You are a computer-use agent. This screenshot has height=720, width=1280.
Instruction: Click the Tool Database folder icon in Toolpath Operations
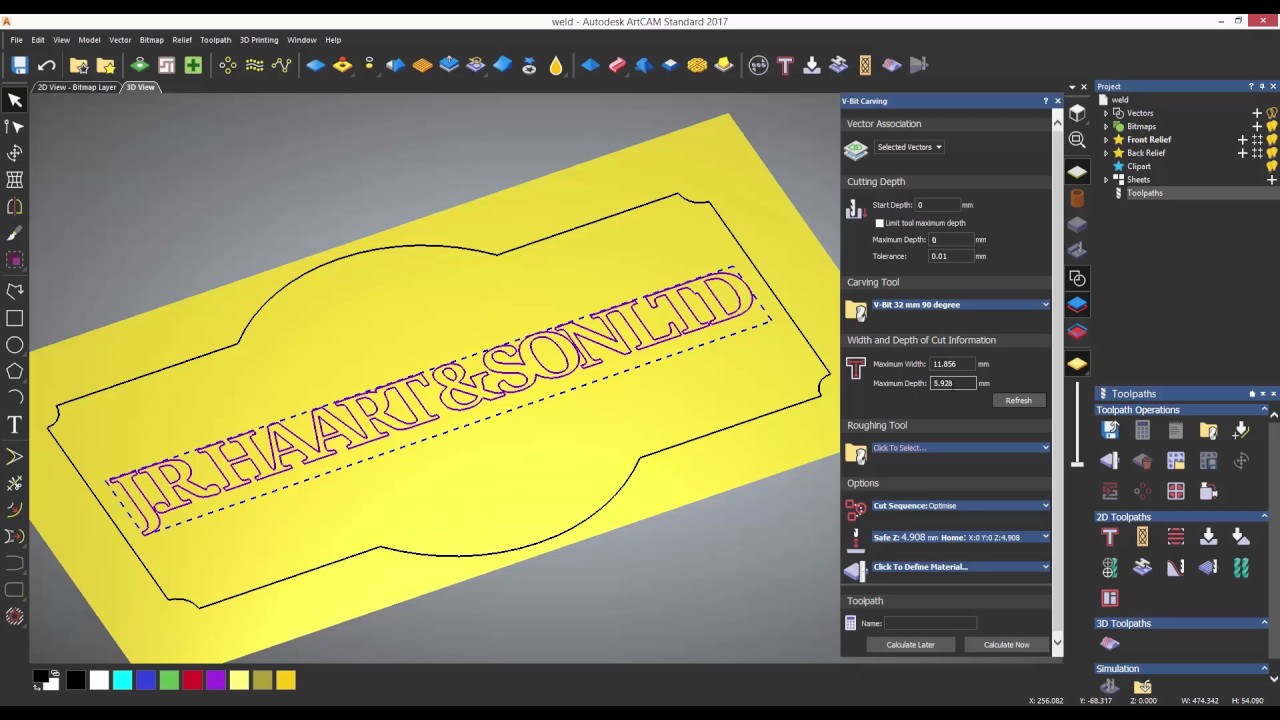[1208, 430]
